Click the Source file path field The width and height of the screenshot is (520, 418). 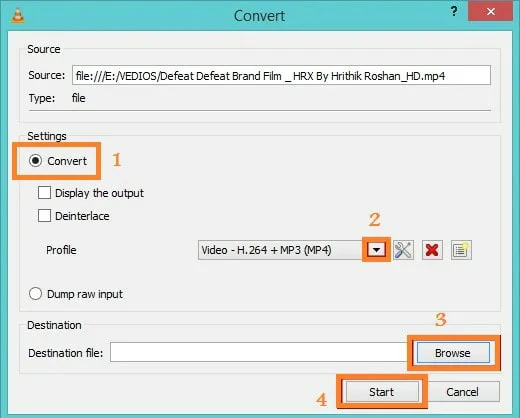click(281, 75)
